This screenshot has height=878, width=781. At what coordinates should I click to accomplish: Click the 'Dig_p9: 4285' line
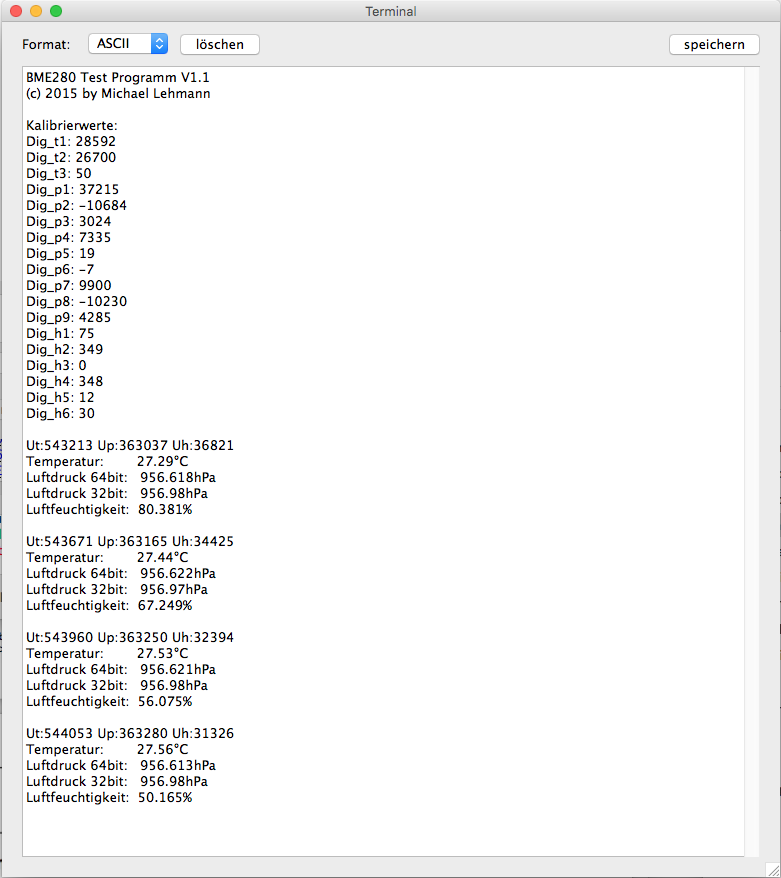click(68, 317)
